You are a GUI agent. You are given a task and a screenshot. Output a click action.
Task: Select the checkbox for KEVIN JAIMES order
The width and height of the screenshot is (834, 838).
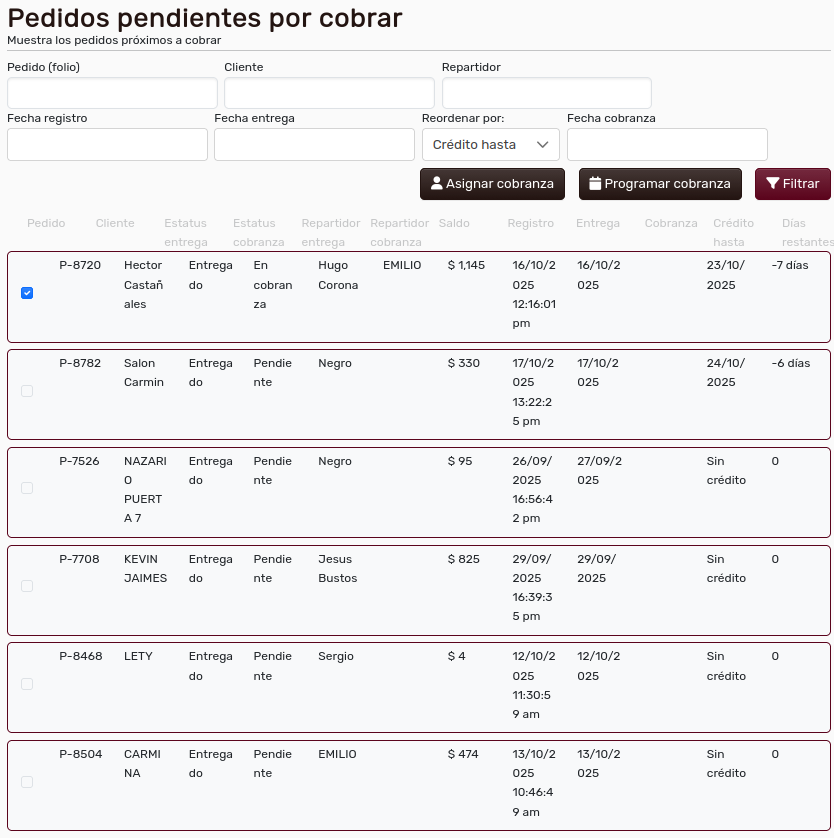click(x=27, y=587)
